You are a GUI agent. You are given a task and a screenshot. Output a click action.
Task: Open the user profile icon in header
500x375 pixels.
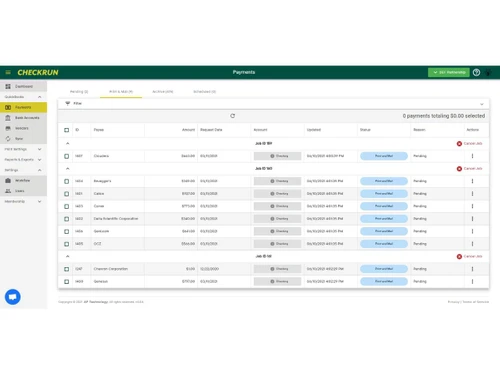point(488,72)
